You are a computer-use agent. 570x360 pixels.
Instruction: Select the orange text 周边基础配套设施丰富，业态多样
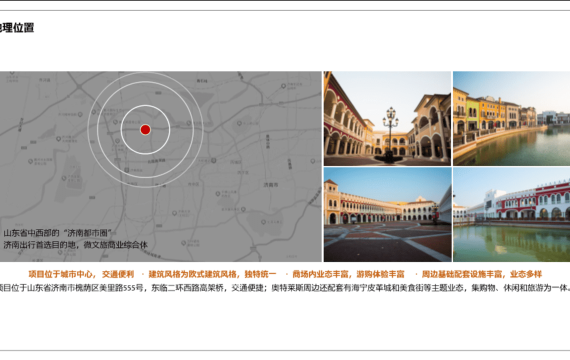point(482,274)
